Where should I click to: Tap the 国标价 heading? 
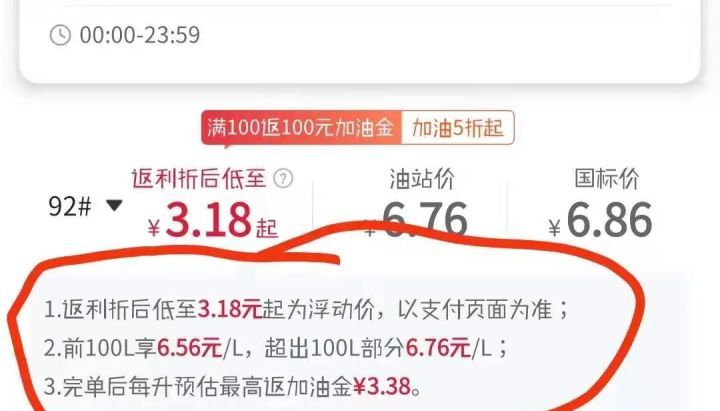[607, 178]
